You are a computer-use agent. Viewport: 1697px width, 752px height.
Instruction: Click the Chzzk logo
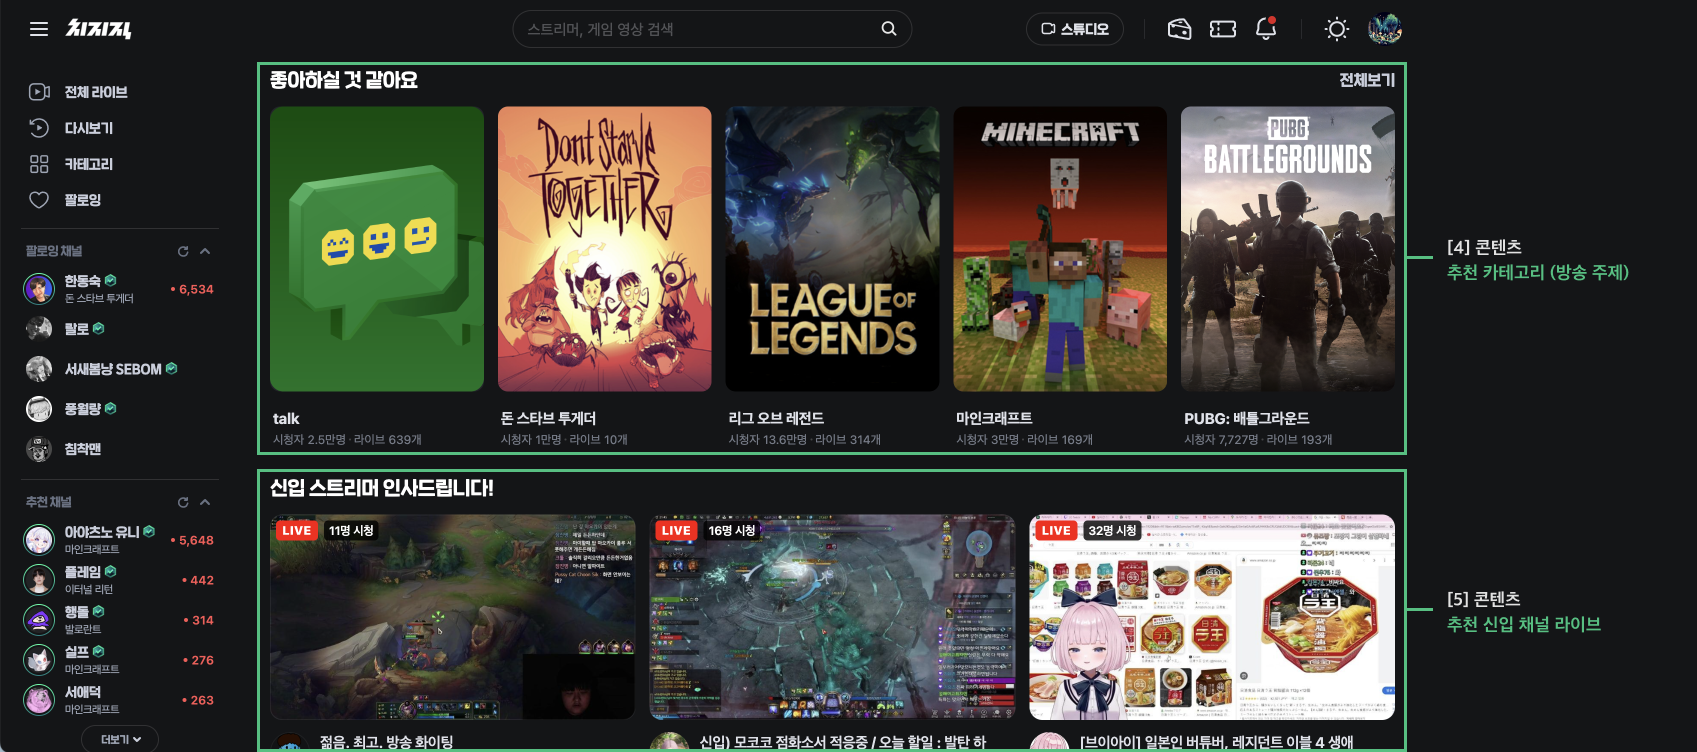pos(99,29)
